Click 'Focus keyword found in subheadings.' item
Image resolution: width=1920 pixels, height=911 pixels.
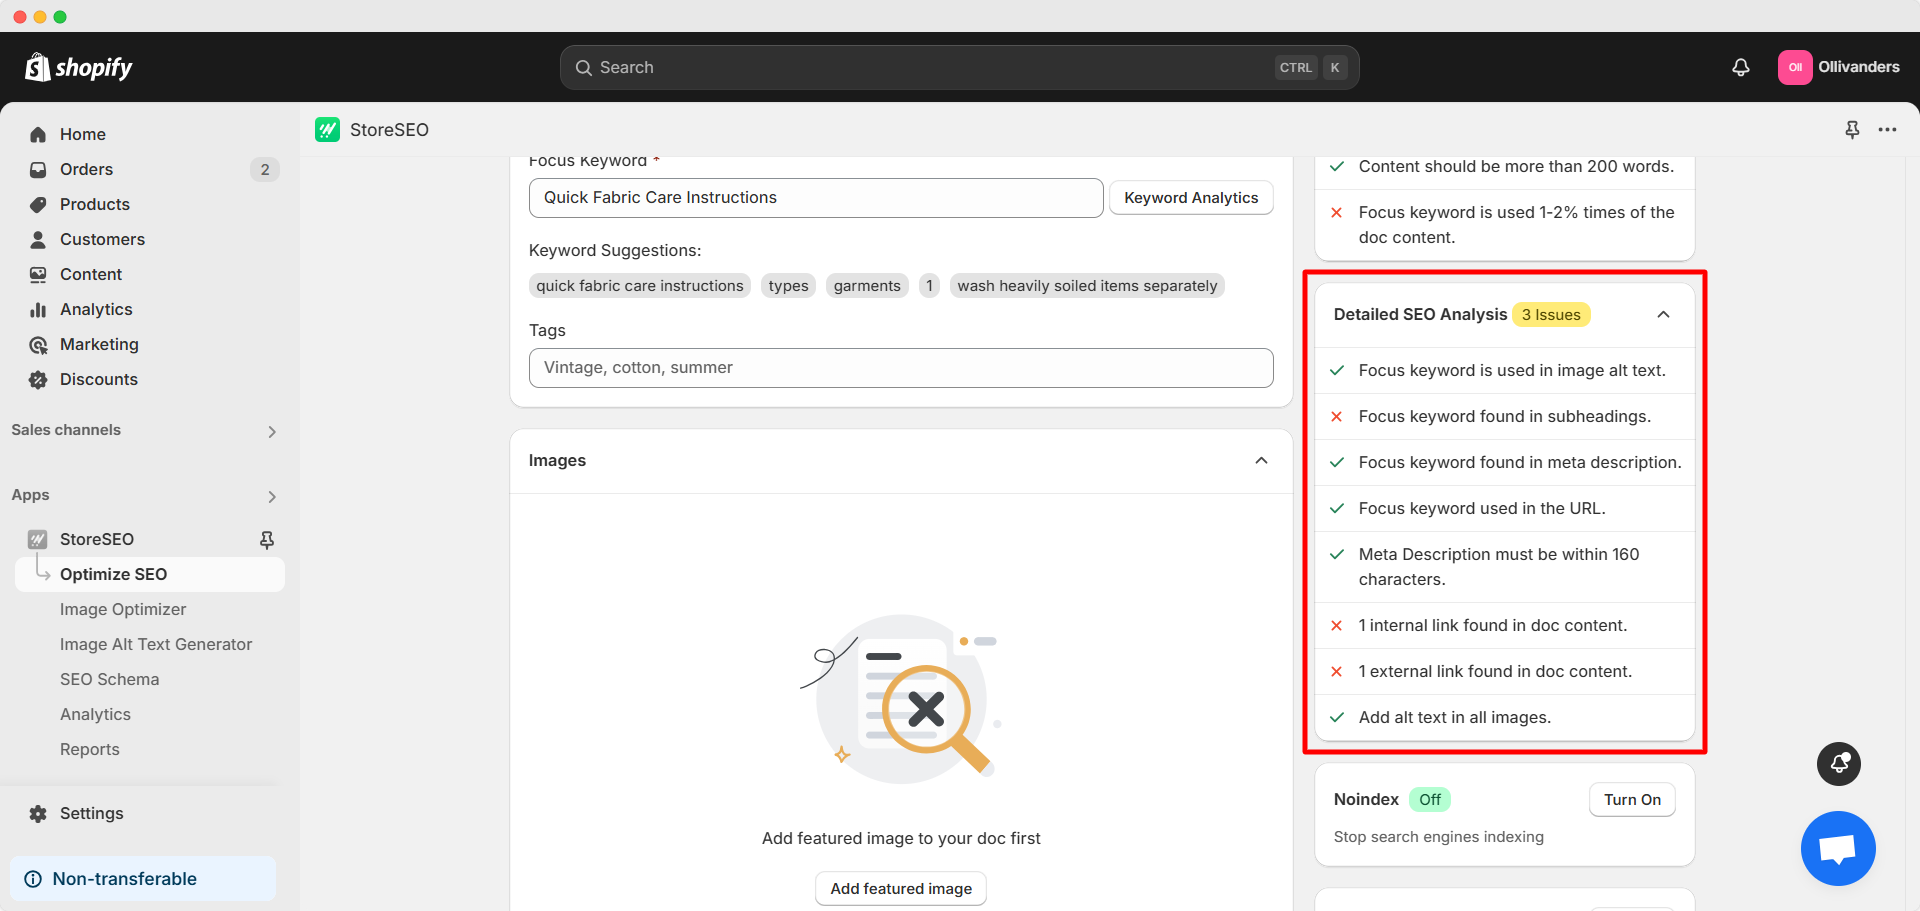[x=1504, y=416]
